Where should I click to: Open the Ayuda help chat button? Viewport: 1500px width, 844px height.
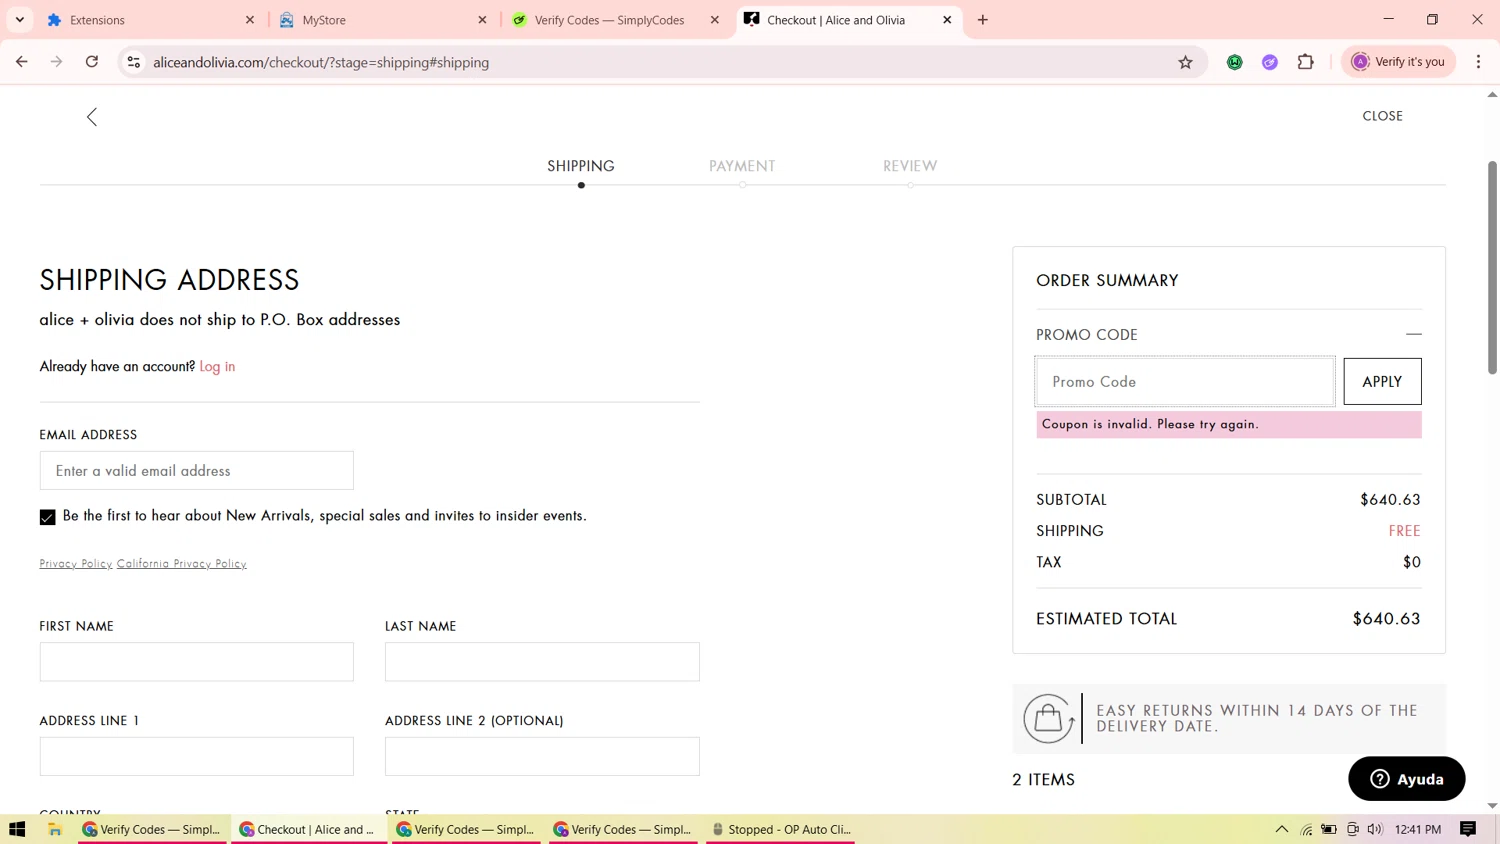(x=1406, y=779)
